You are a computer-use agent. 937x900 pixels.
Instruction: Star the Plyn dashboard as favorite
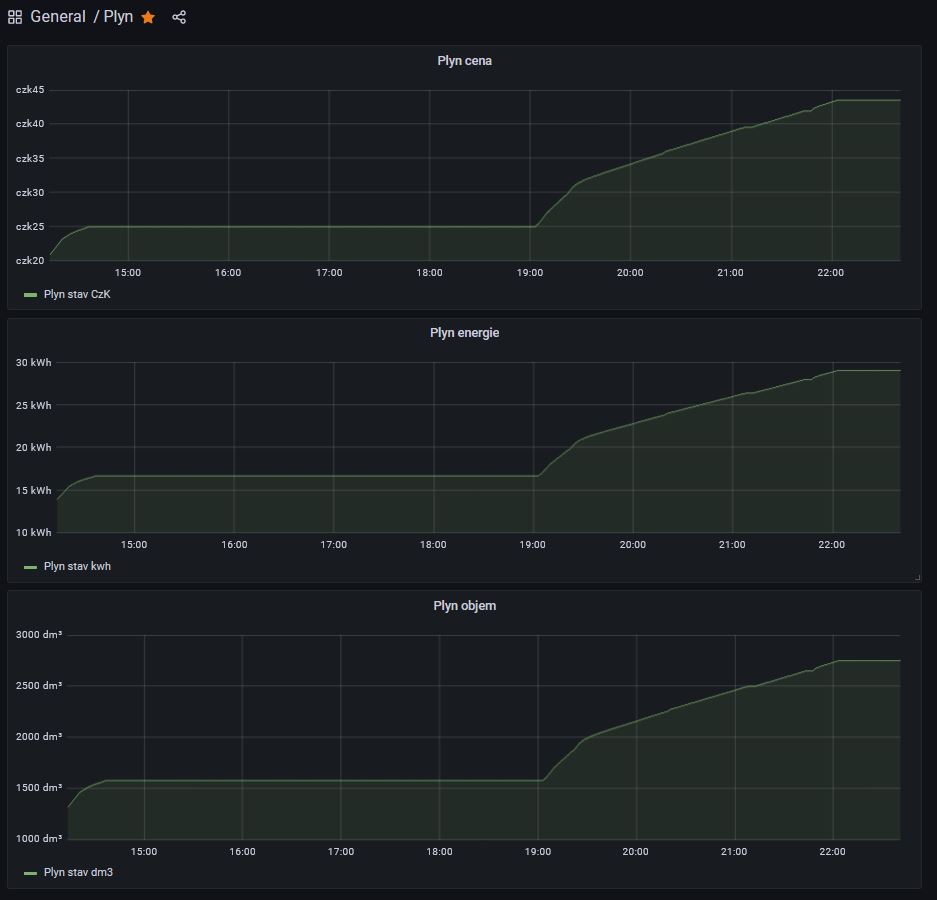point(148,17)
